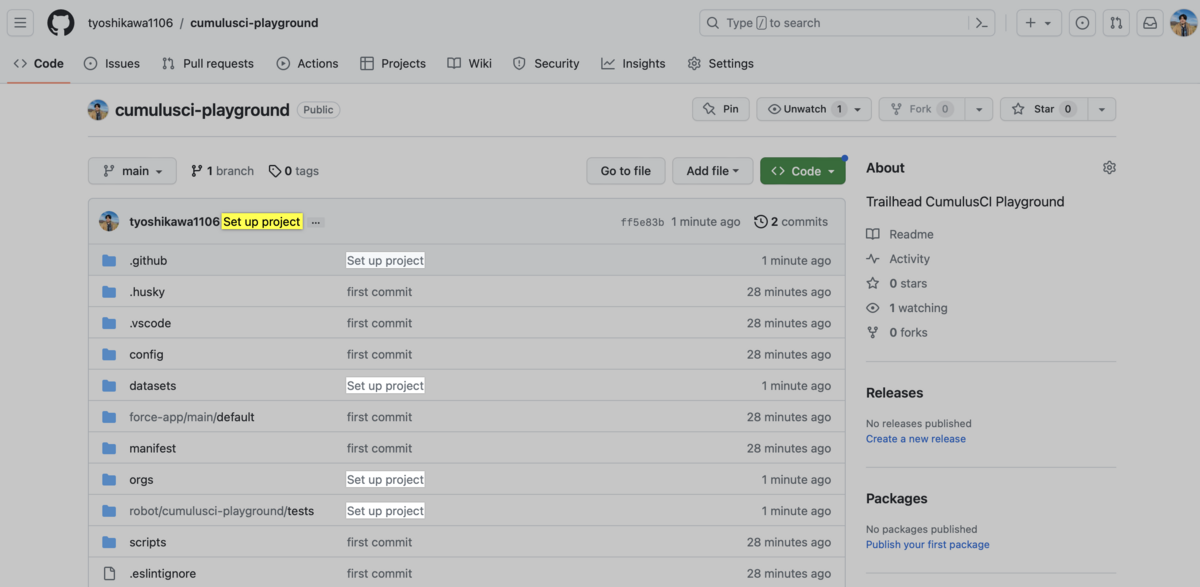Open the fork options dropdown arrow
The image size is (1200, 587).
click(978, 109)
